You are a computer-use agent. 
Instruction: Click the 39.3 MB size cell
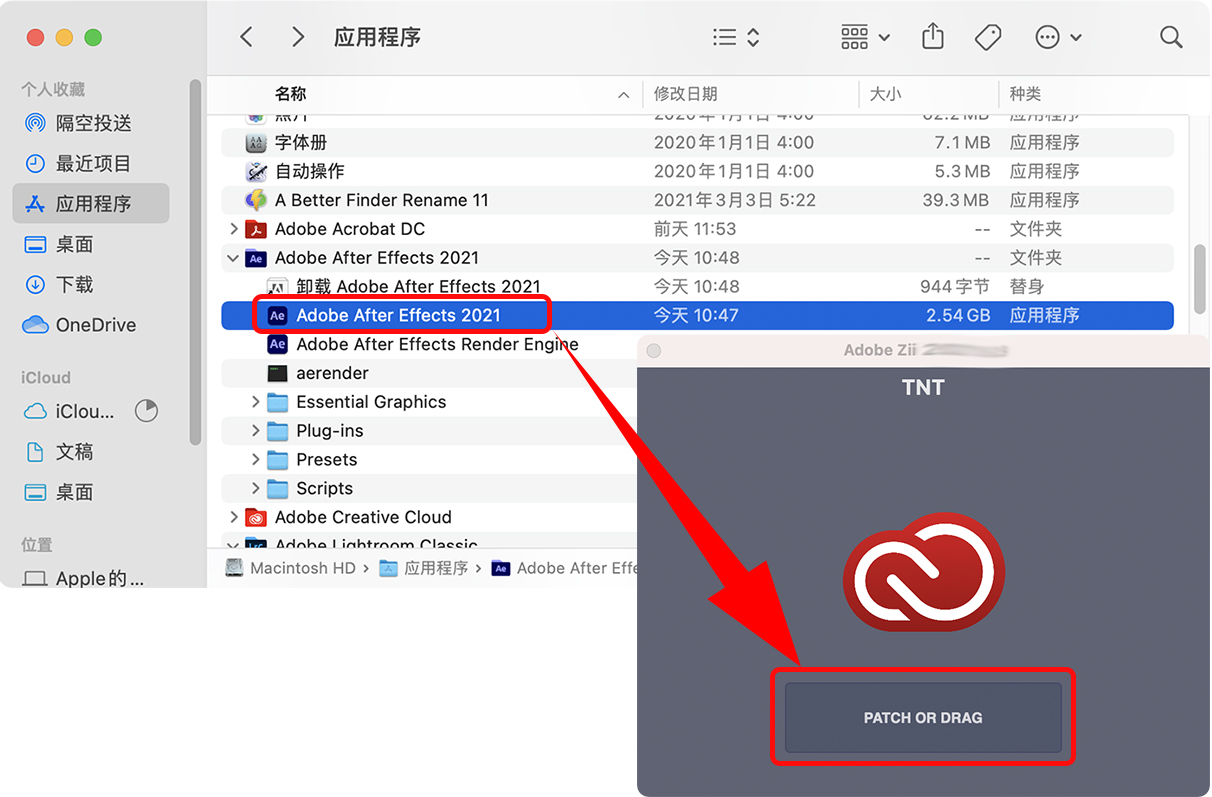956,200
